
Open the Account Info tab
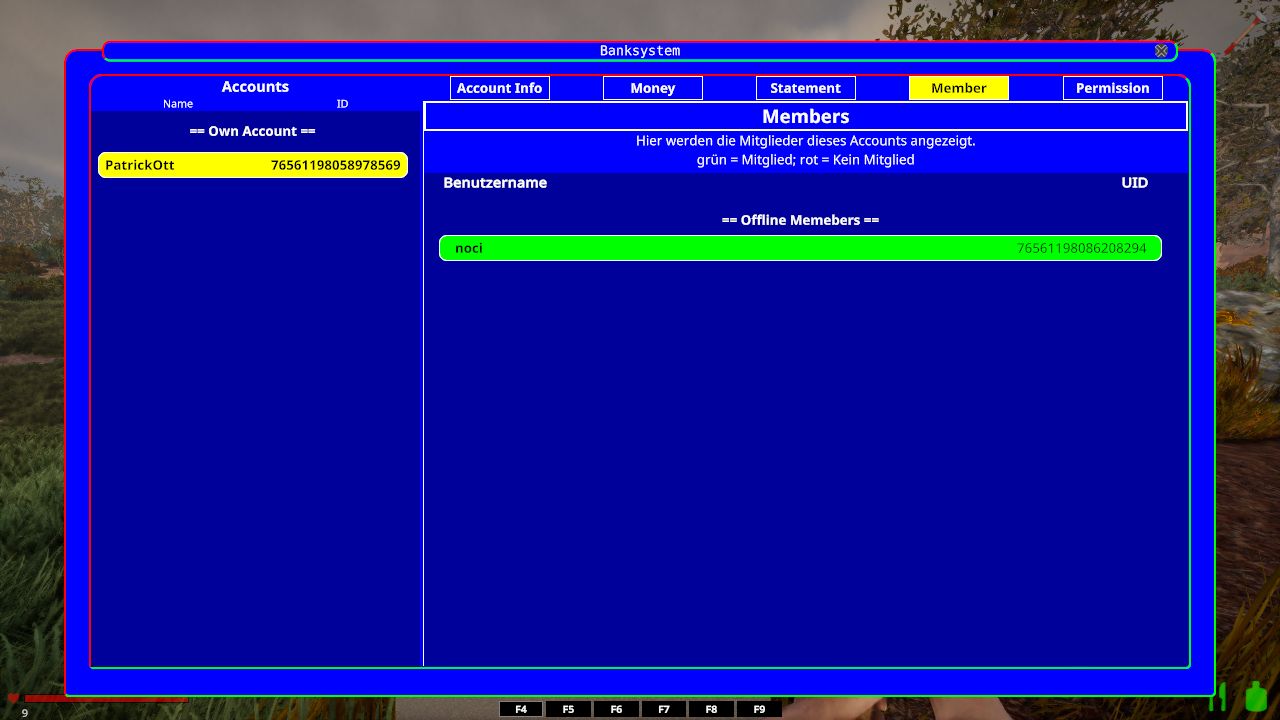coord(499,88)
